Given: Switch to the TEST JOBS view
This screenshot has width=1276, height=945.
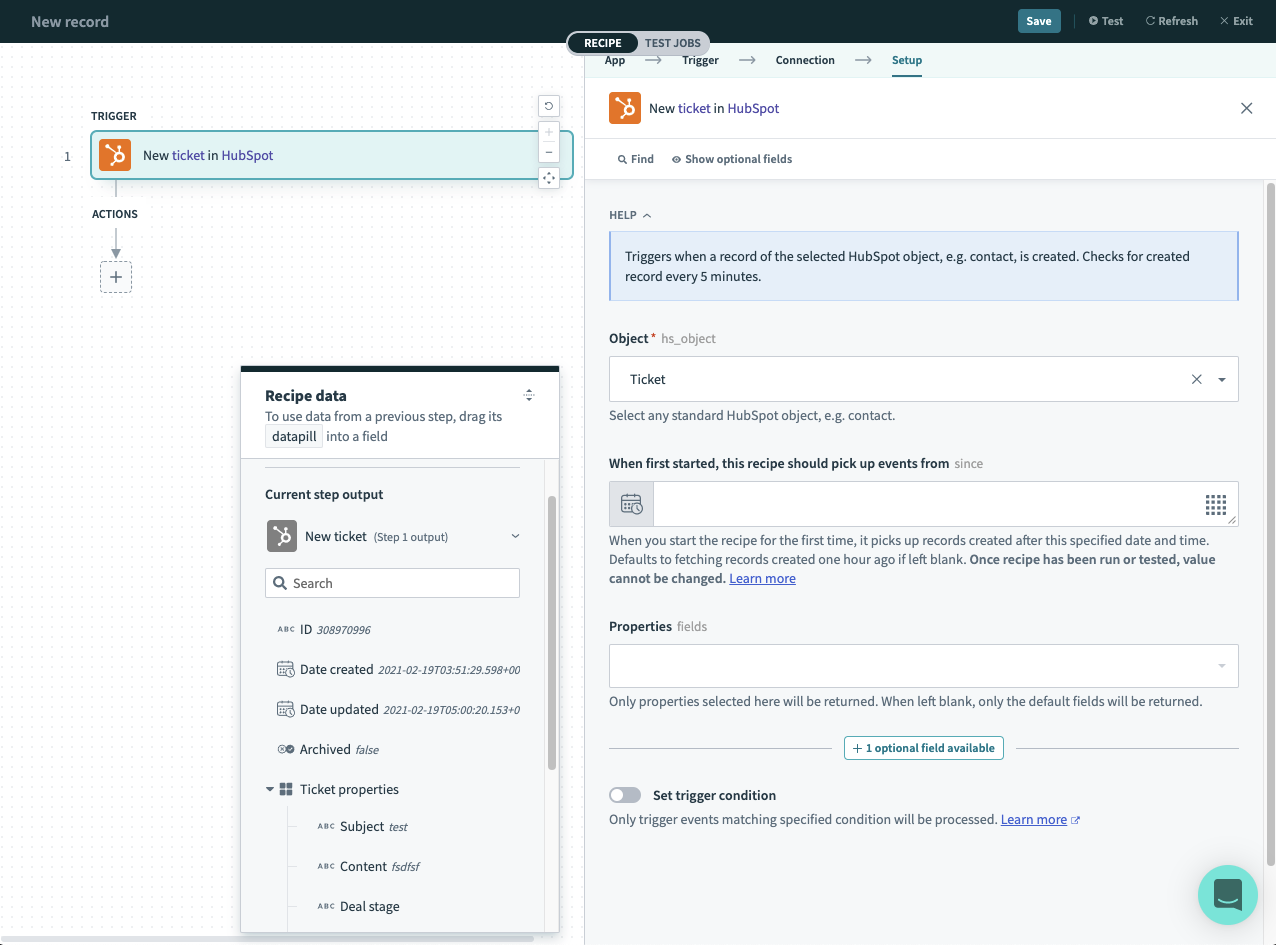Looking at the screenshot, I should pos(673,43).
